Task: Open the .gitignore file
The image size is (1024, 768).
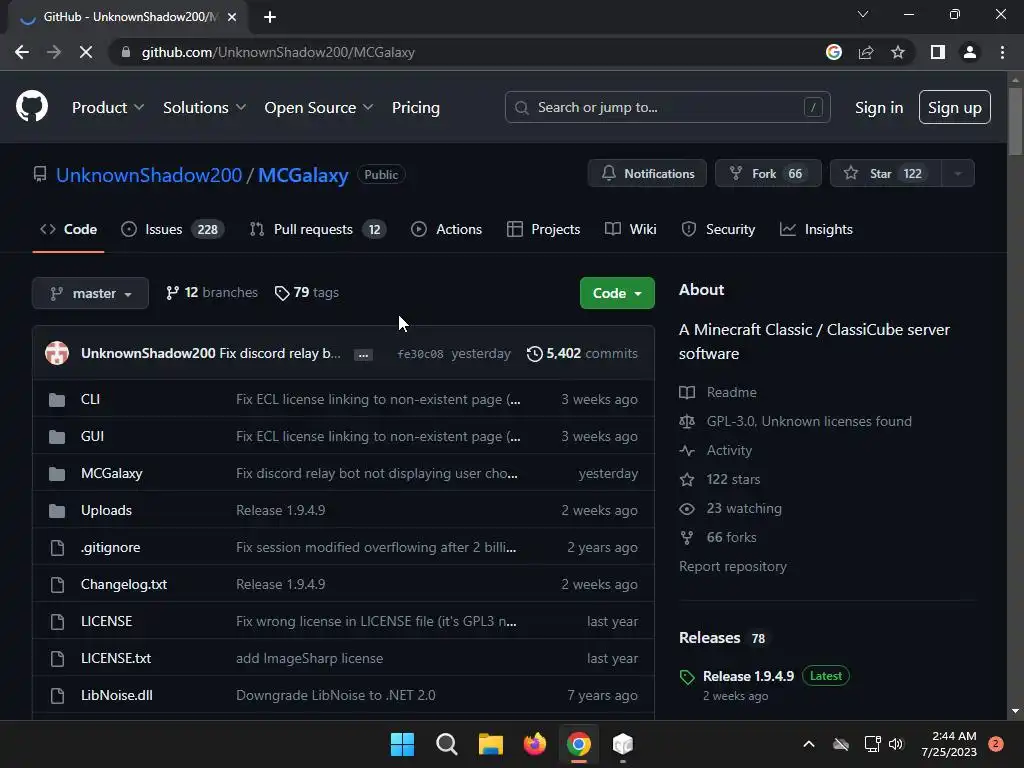Action: click(x=110, y=548)
